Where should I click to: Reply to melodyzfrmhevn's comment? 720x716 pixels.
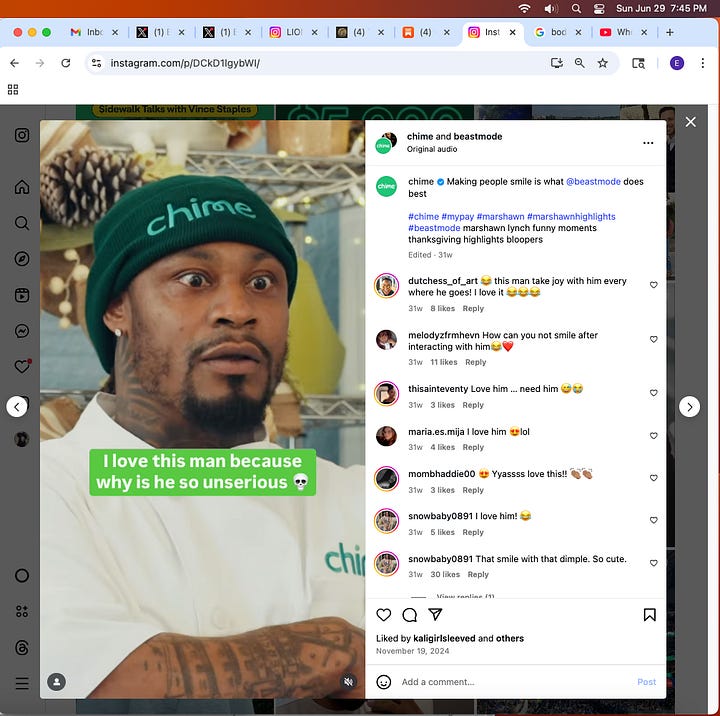(x=475, y=362)
